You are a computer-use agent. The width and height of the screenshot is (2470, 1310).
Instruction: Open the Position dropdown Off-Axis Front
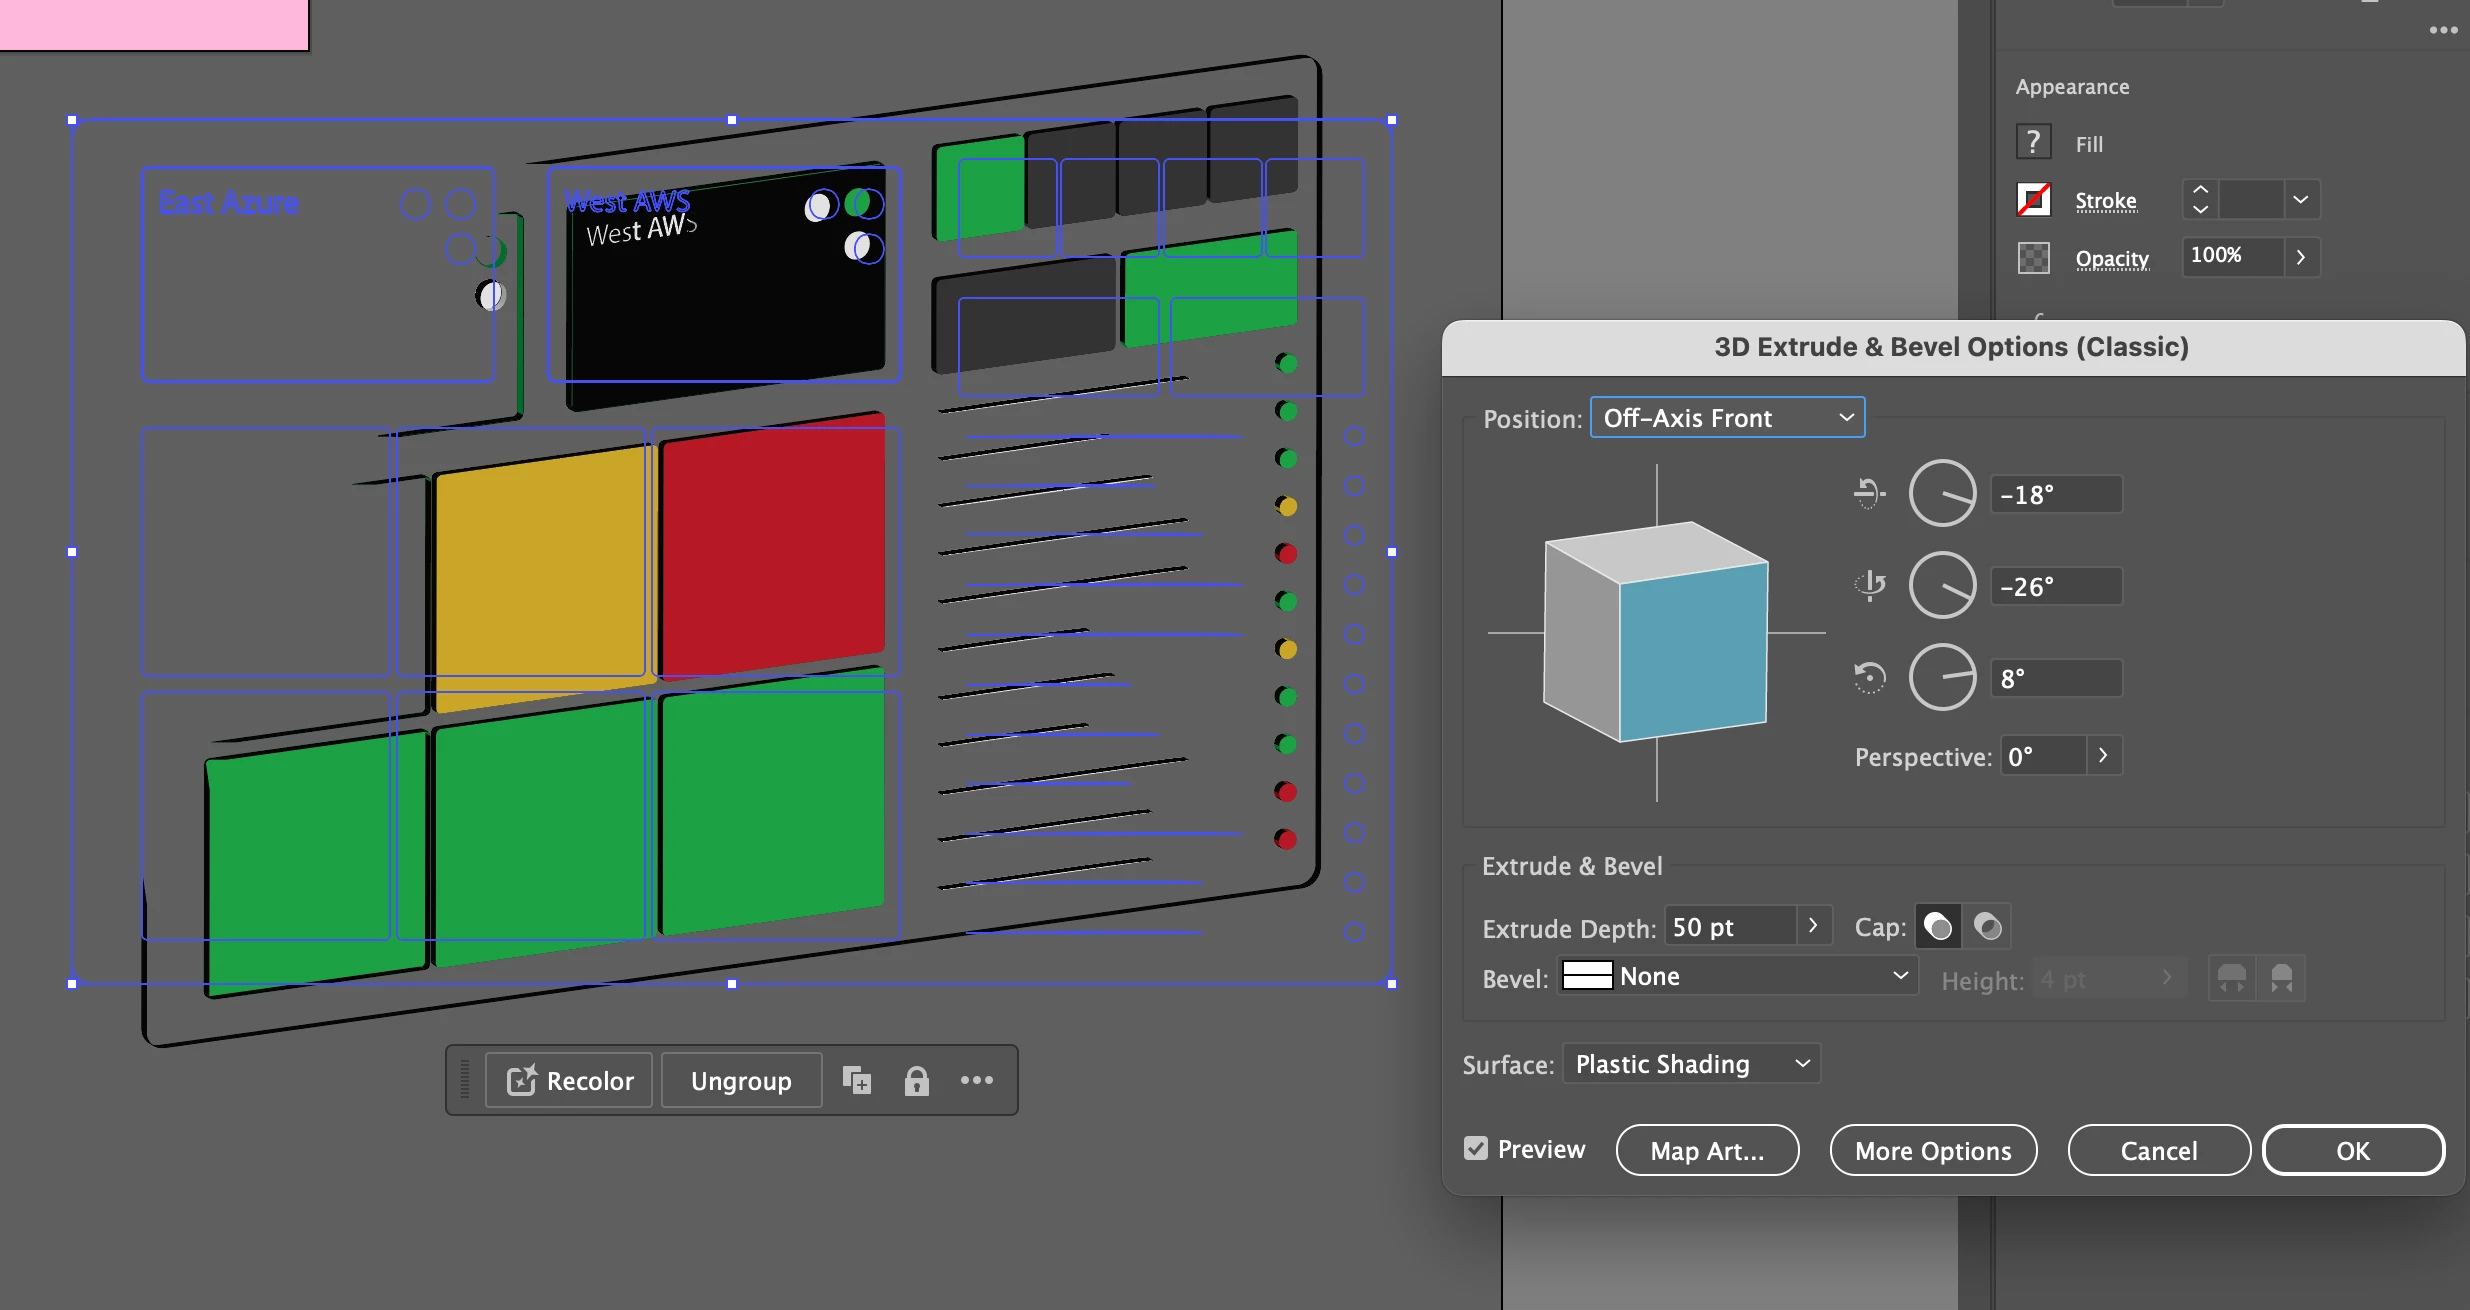[x=1727, y=418]
